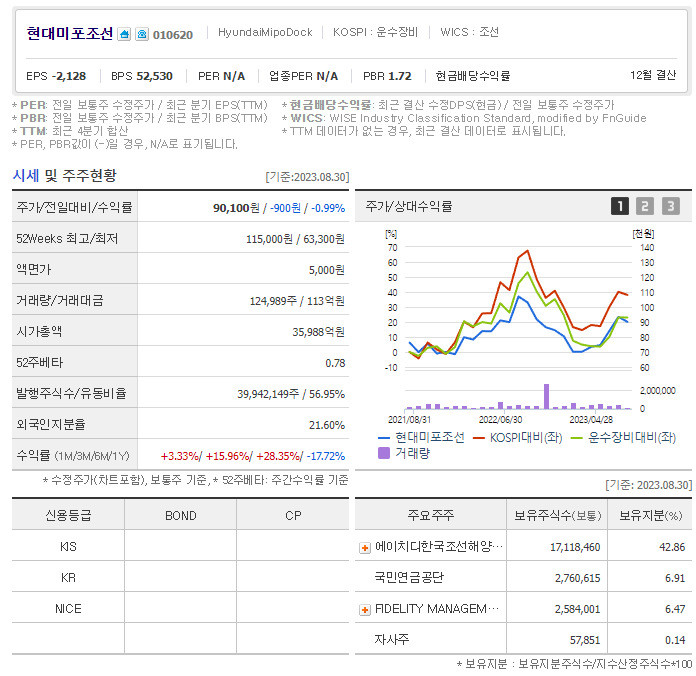Viewport: 696px width, 676px height.
Task: Click the home icon beside 현대미포조선
Action: (x=124, y=34)
